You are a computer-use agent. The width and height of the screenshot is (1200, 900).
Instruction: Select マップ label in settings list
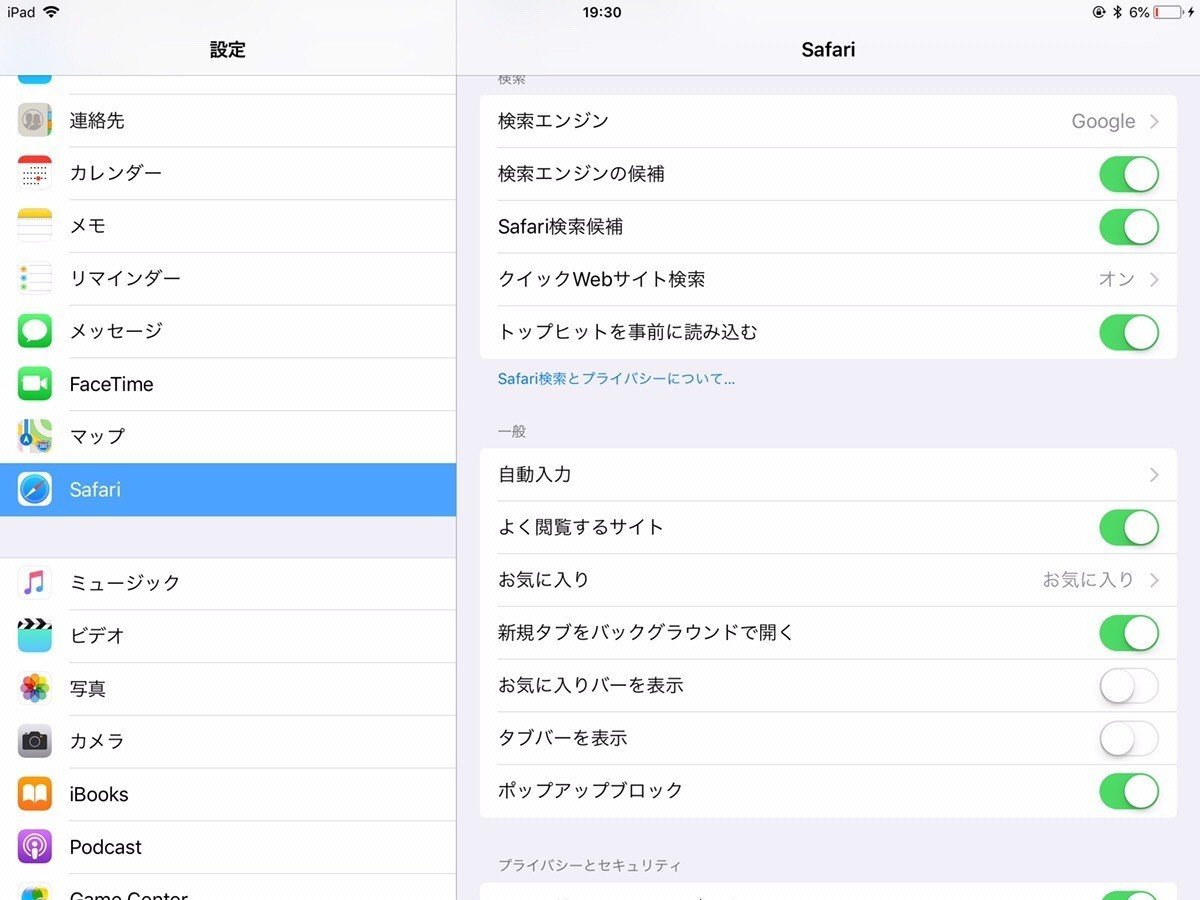coord(97,436)
